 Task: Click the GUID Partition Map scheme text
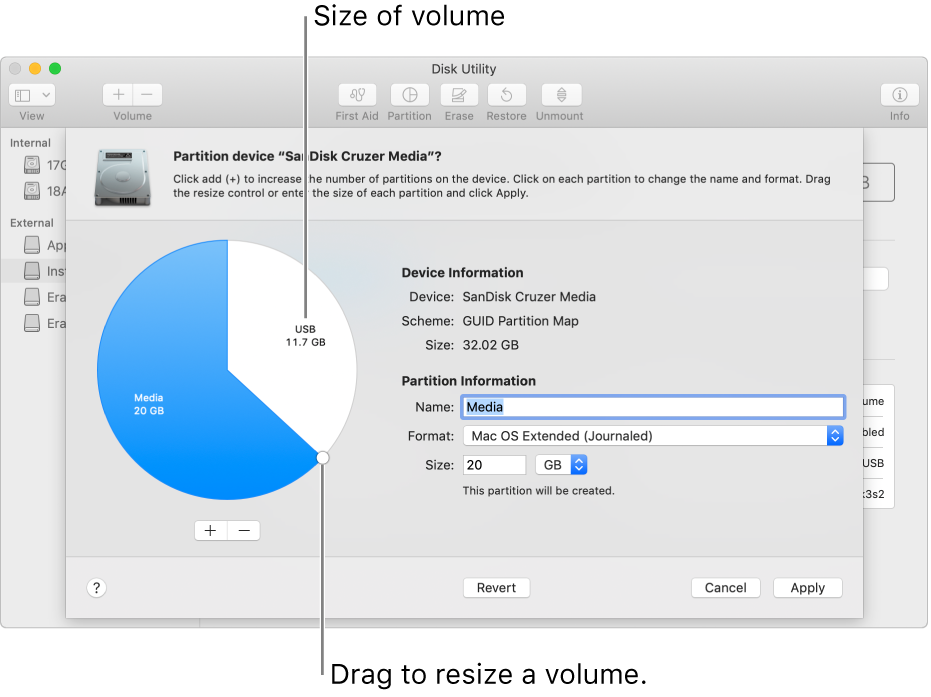521,321
